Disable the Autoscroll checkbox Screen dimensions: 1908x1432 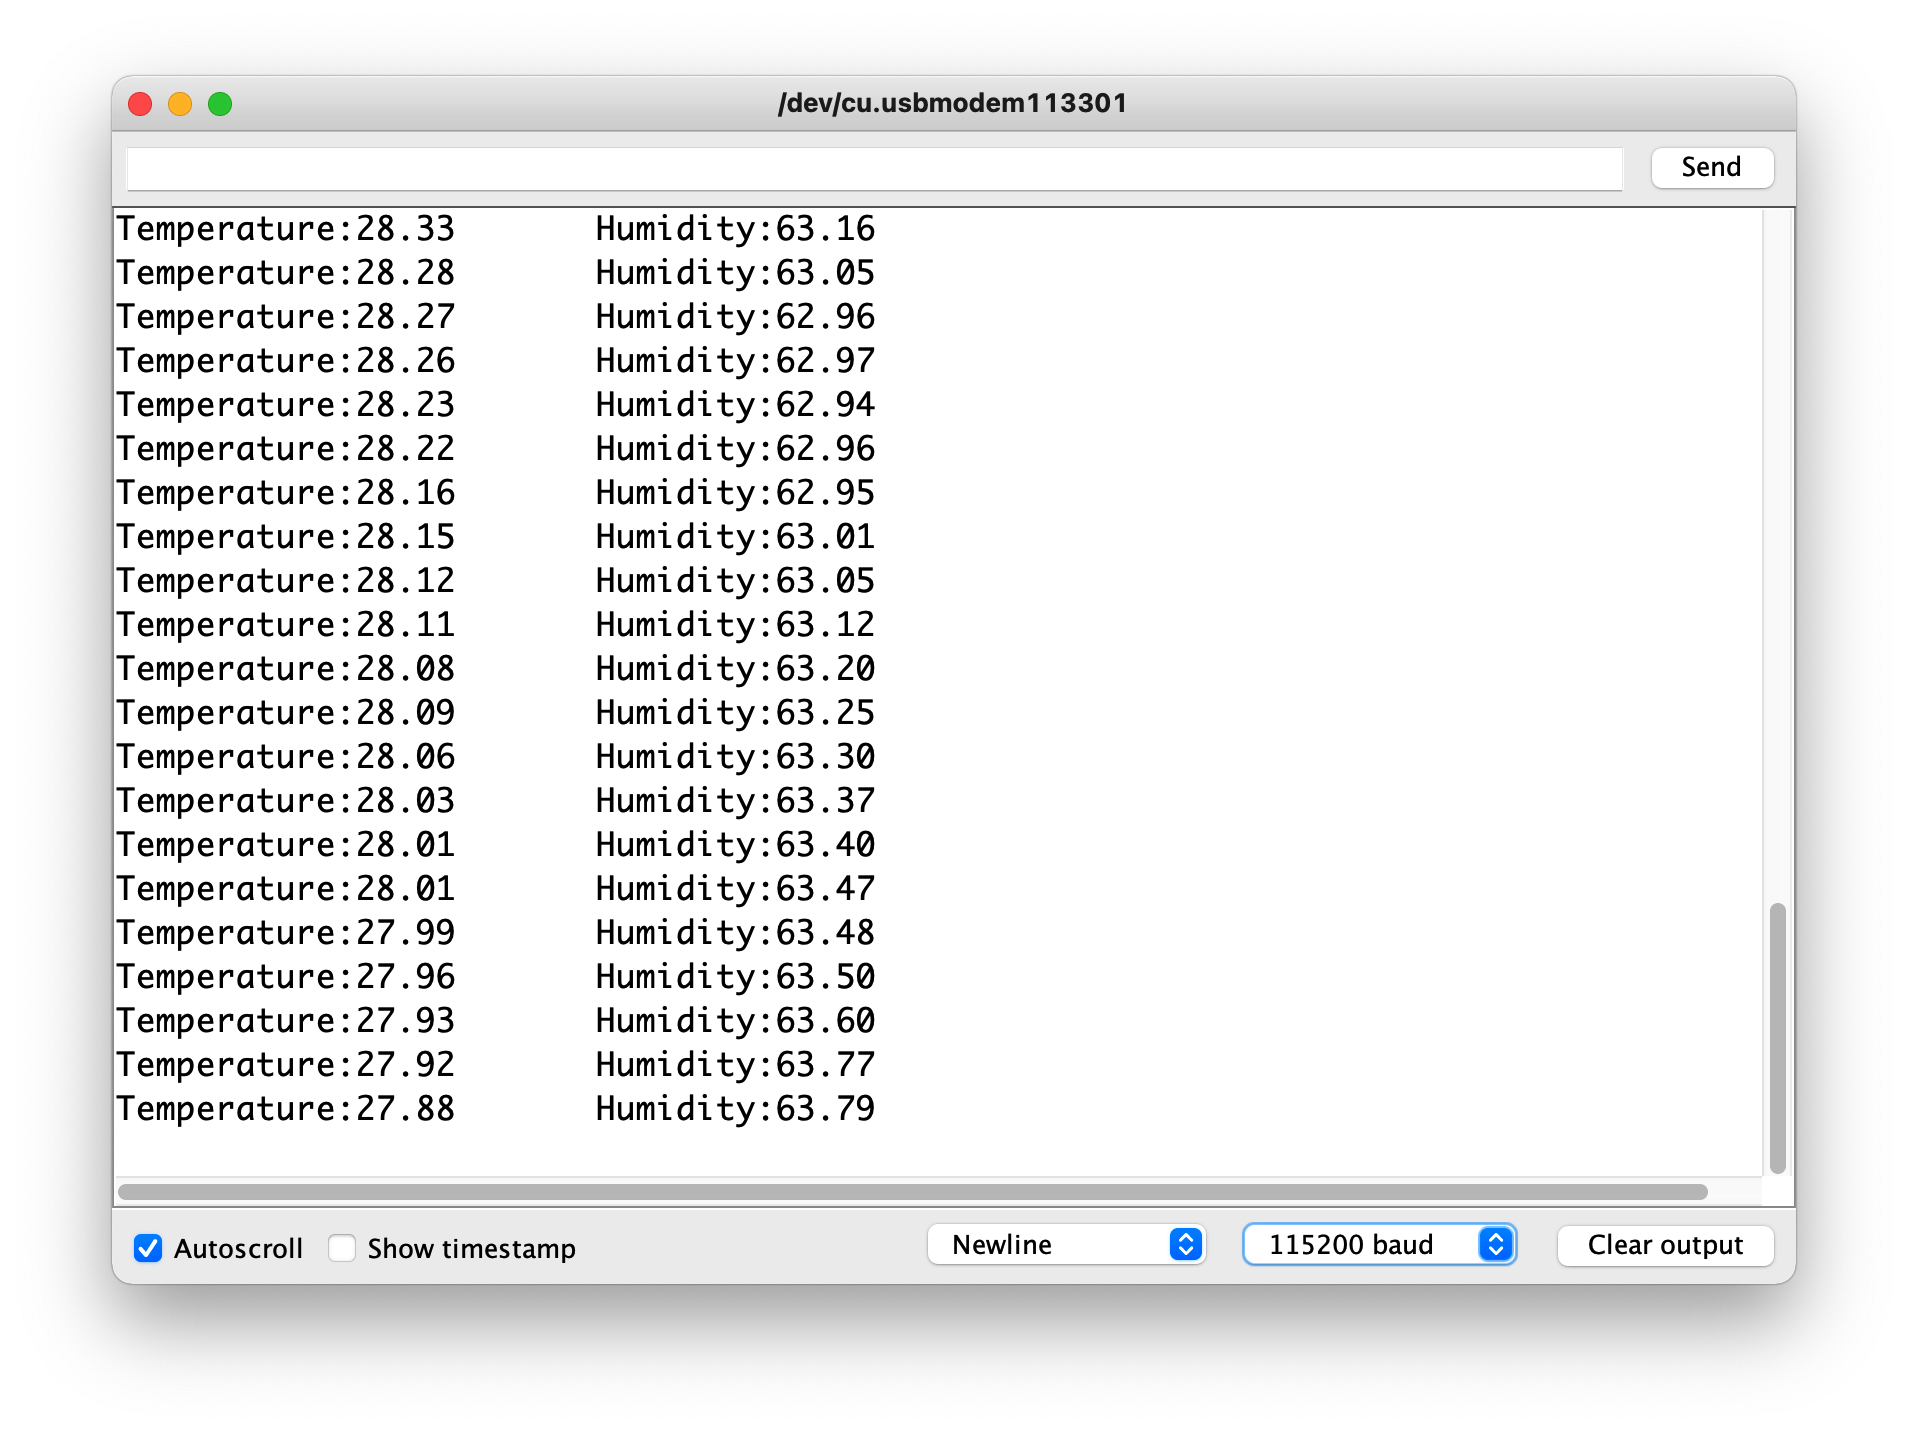pyautogui.click(x=148, y=1247)
